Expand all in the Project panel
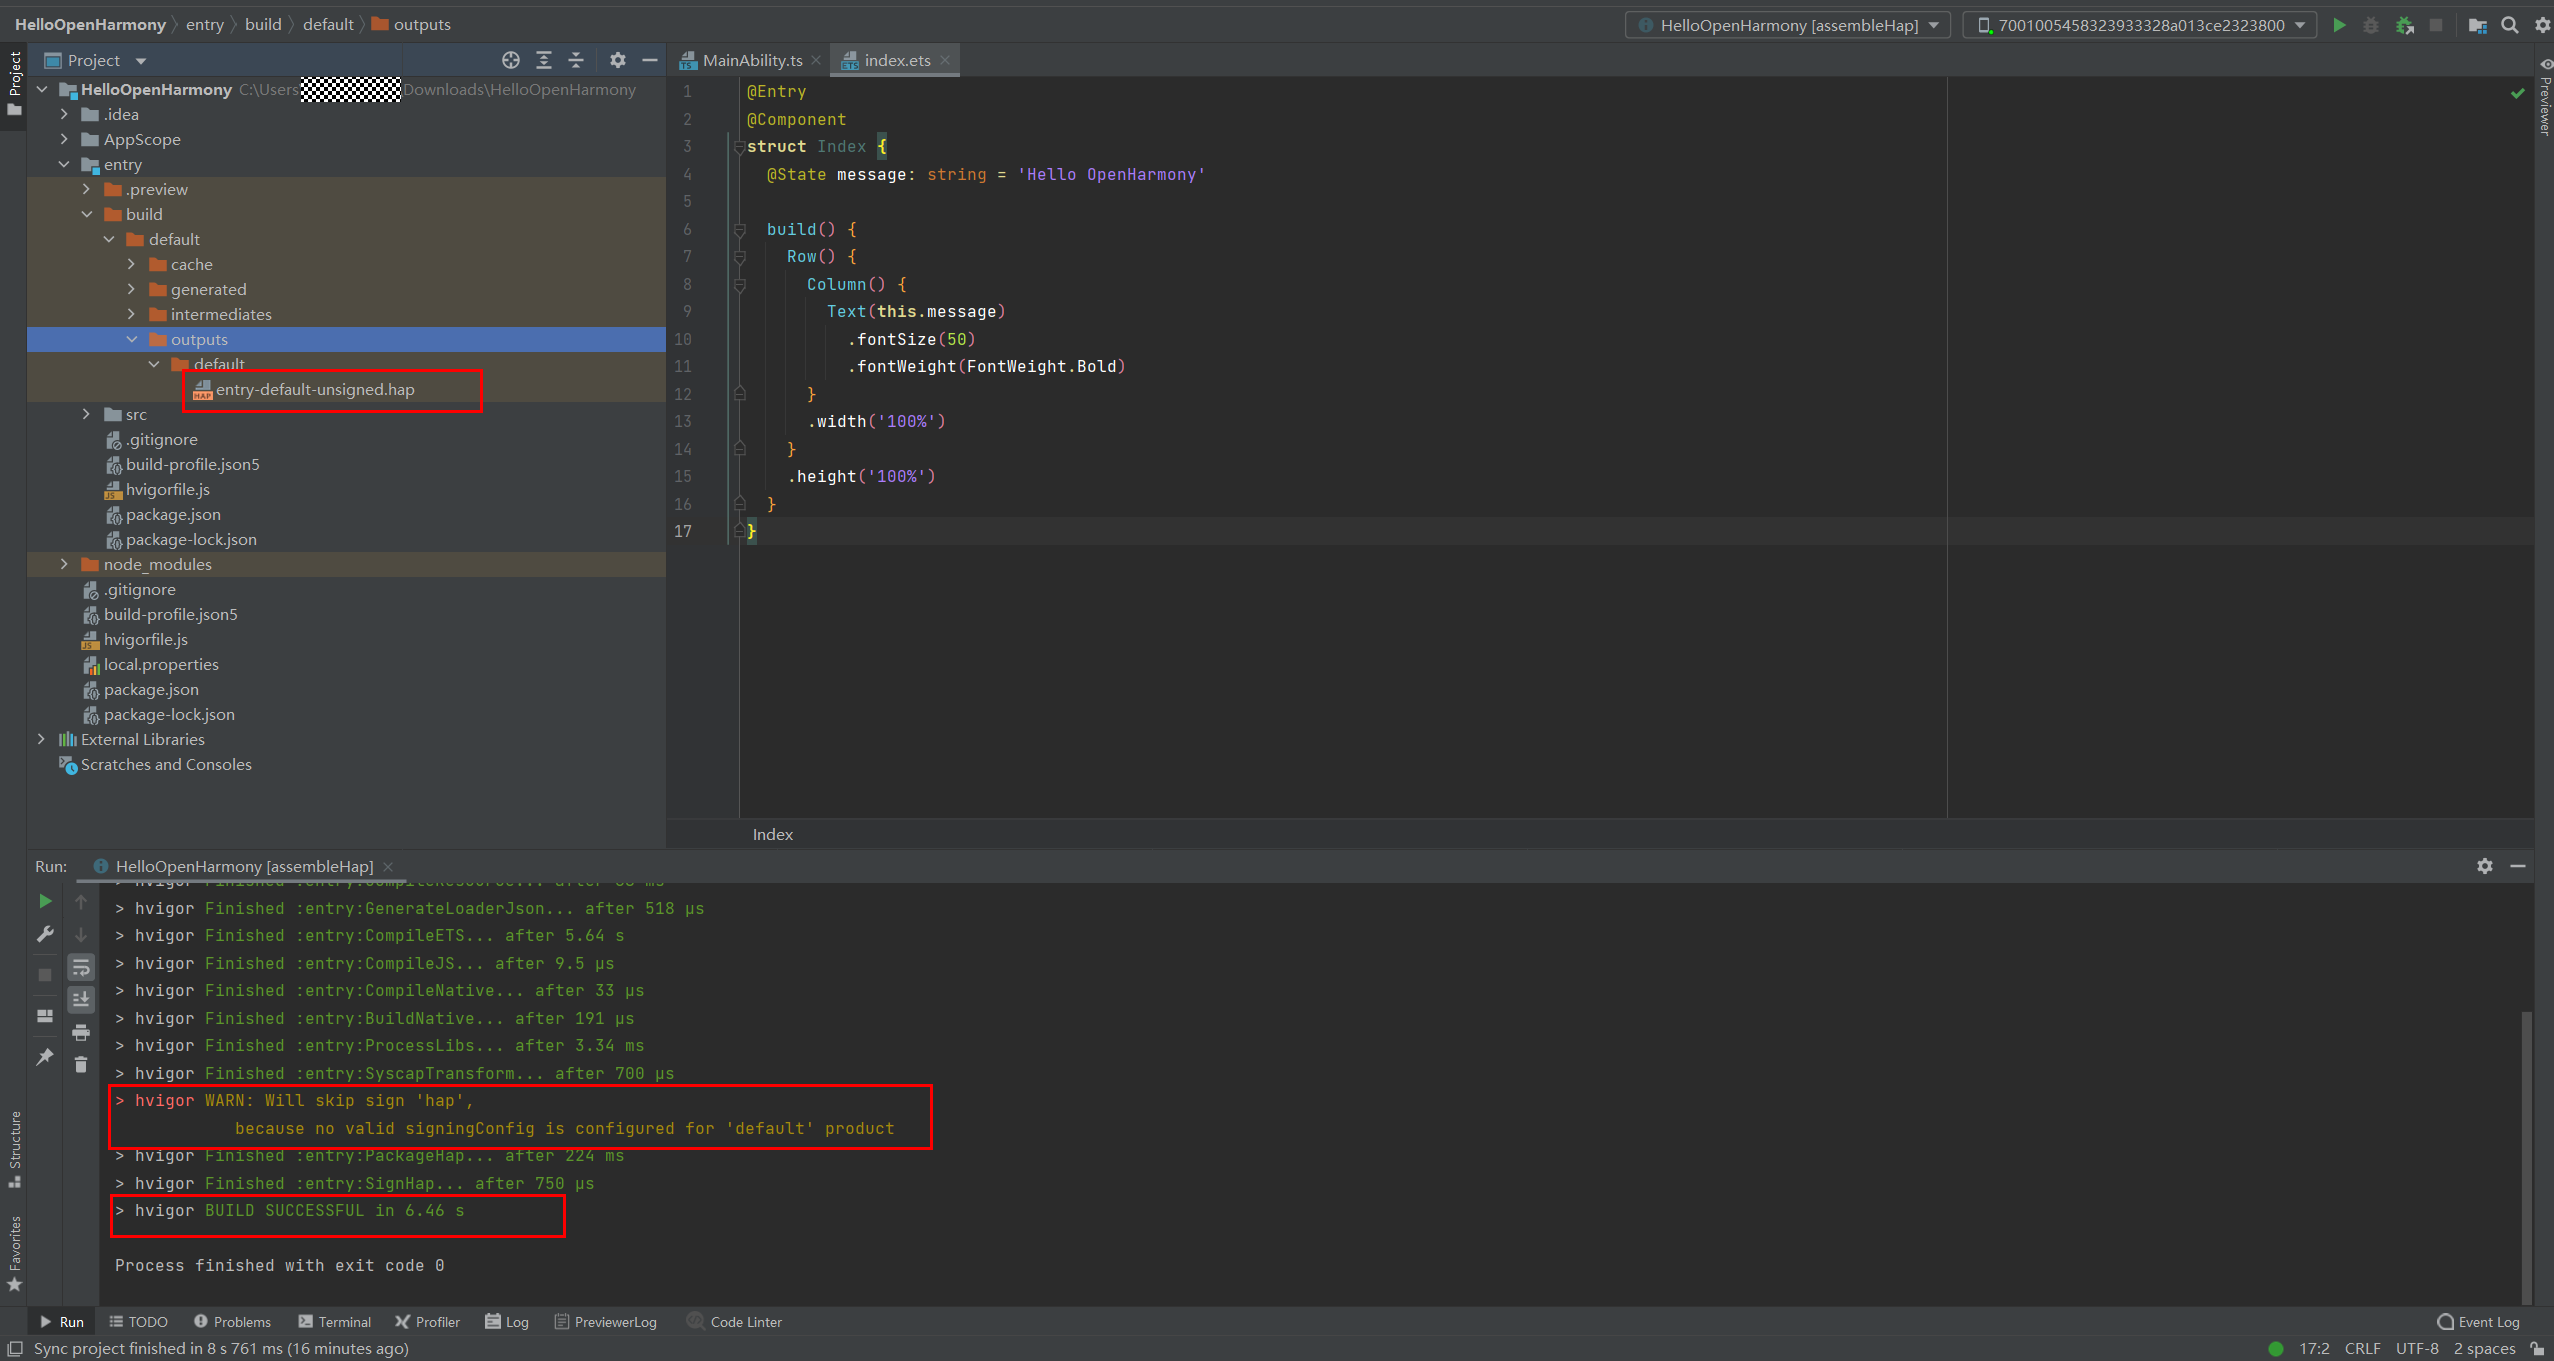Image resolution: width=2554 pixels, height=1361 pixels. (x=544, y=60)
